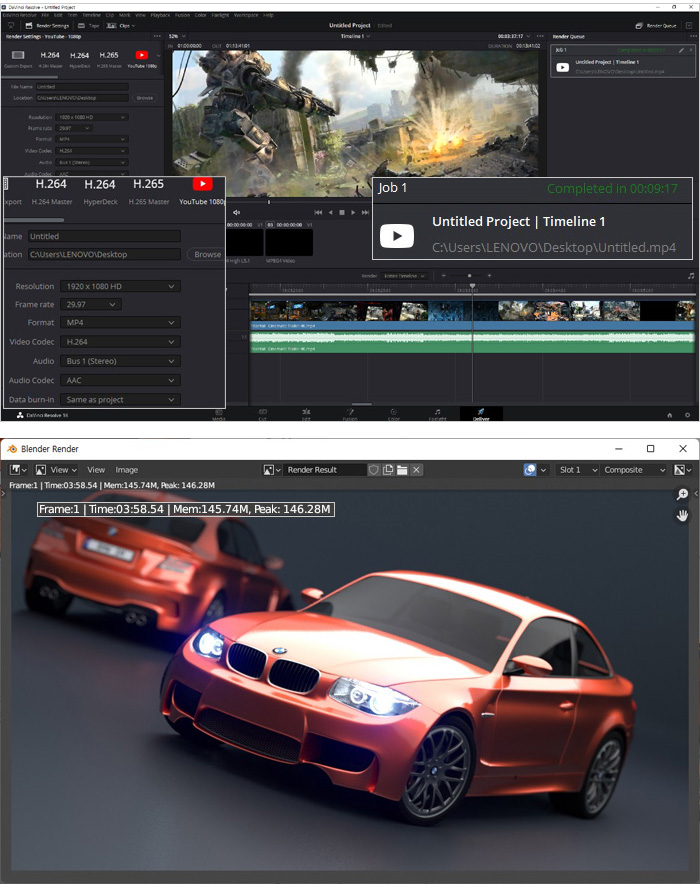Open Render Queue panel three-dot options
This screenshot has height=888, width=700.
(x=693, y=36)
